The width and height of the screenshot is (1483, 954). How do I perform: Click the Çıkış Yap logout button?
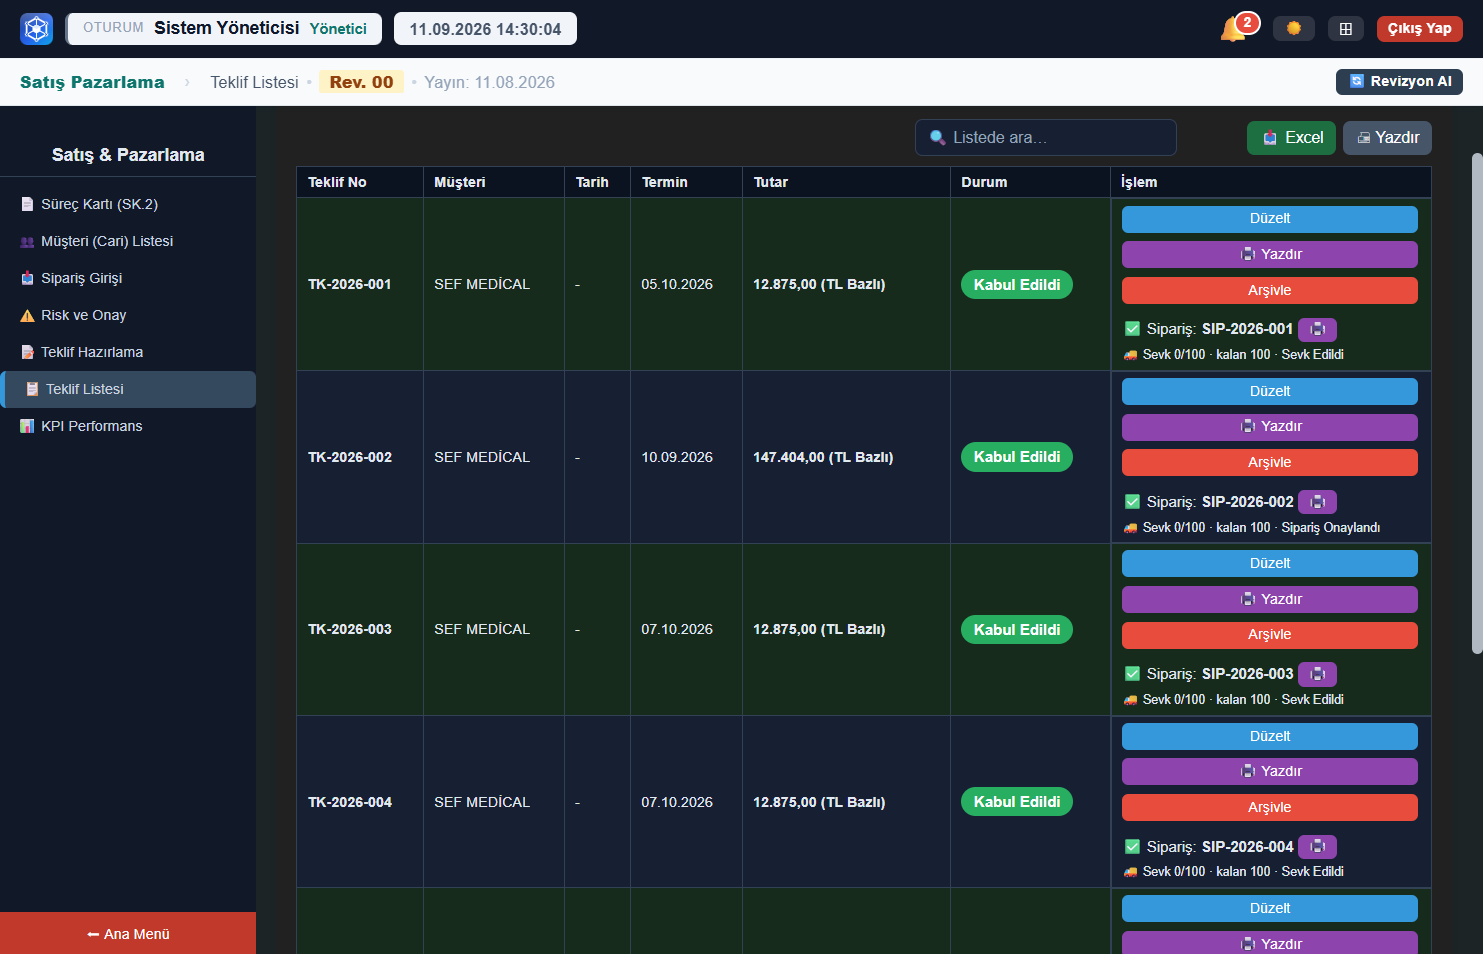click(1419, 28)
